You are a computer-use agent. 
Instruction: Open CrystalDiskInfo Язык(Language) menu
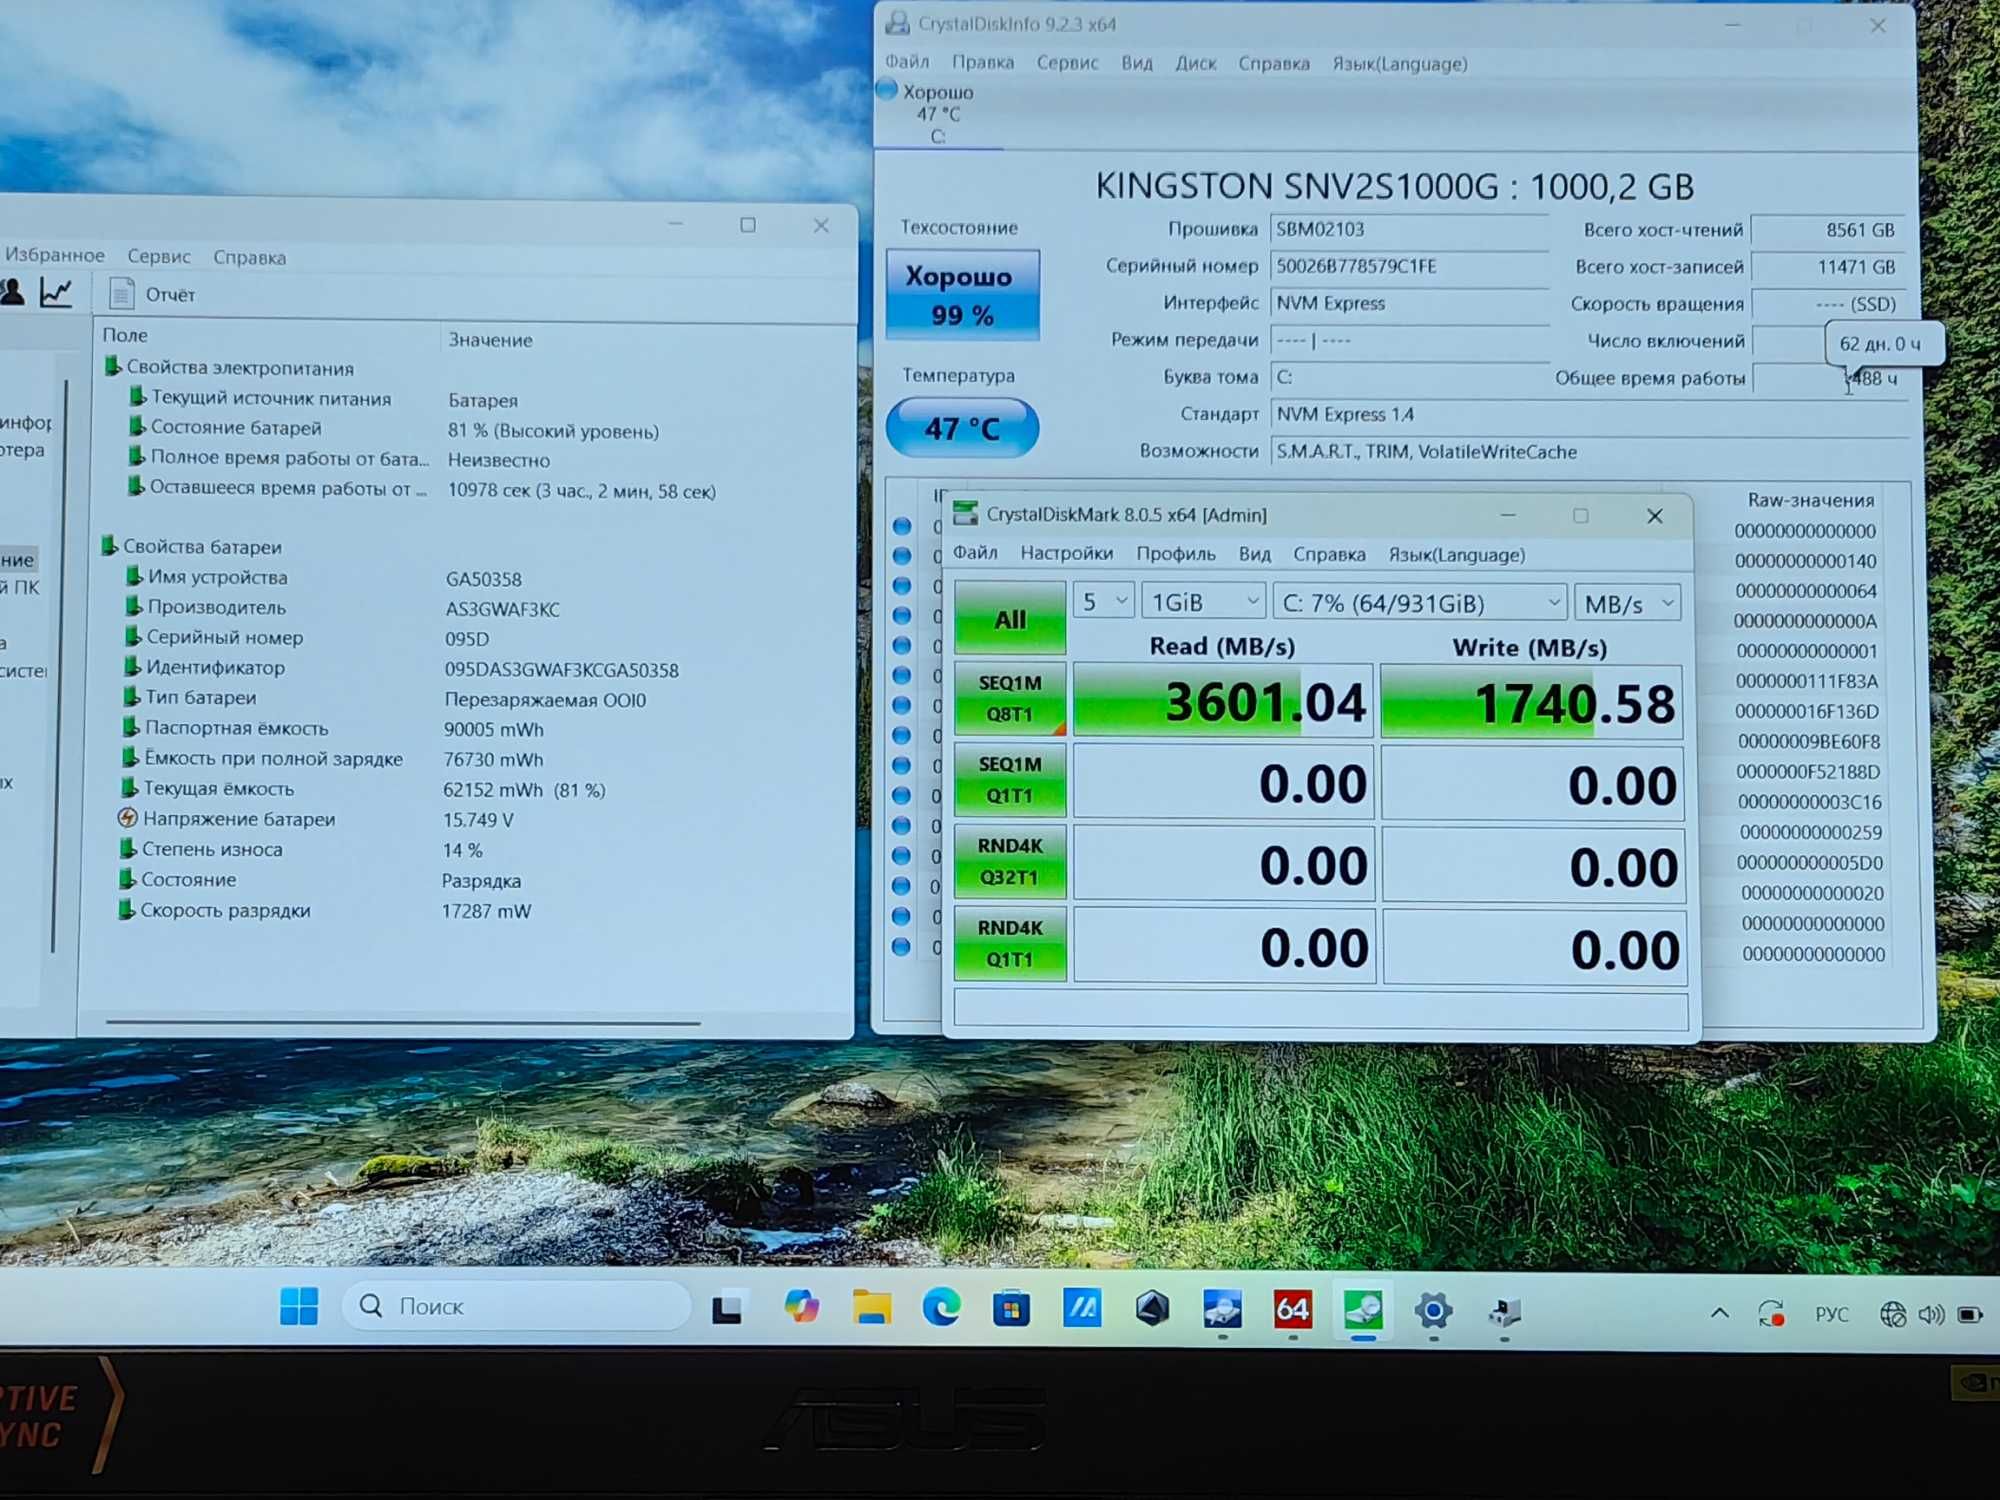[x=1400, y=64]
